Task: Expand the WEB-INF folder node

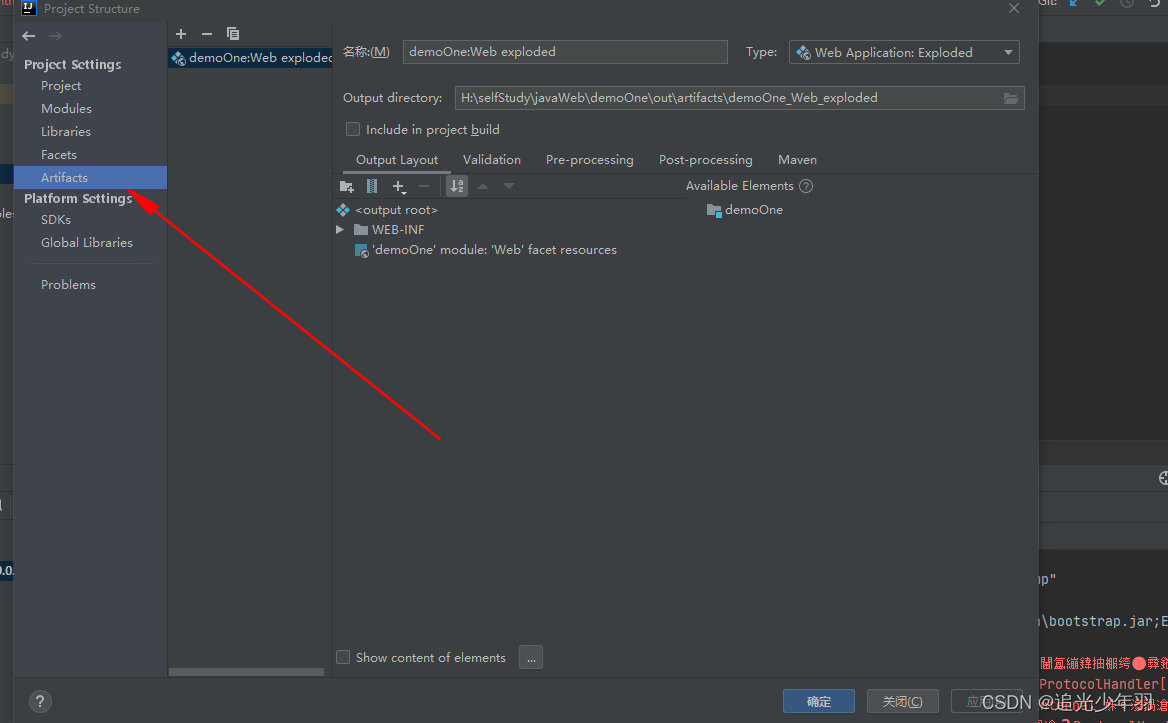Action: tap(340, 229)
